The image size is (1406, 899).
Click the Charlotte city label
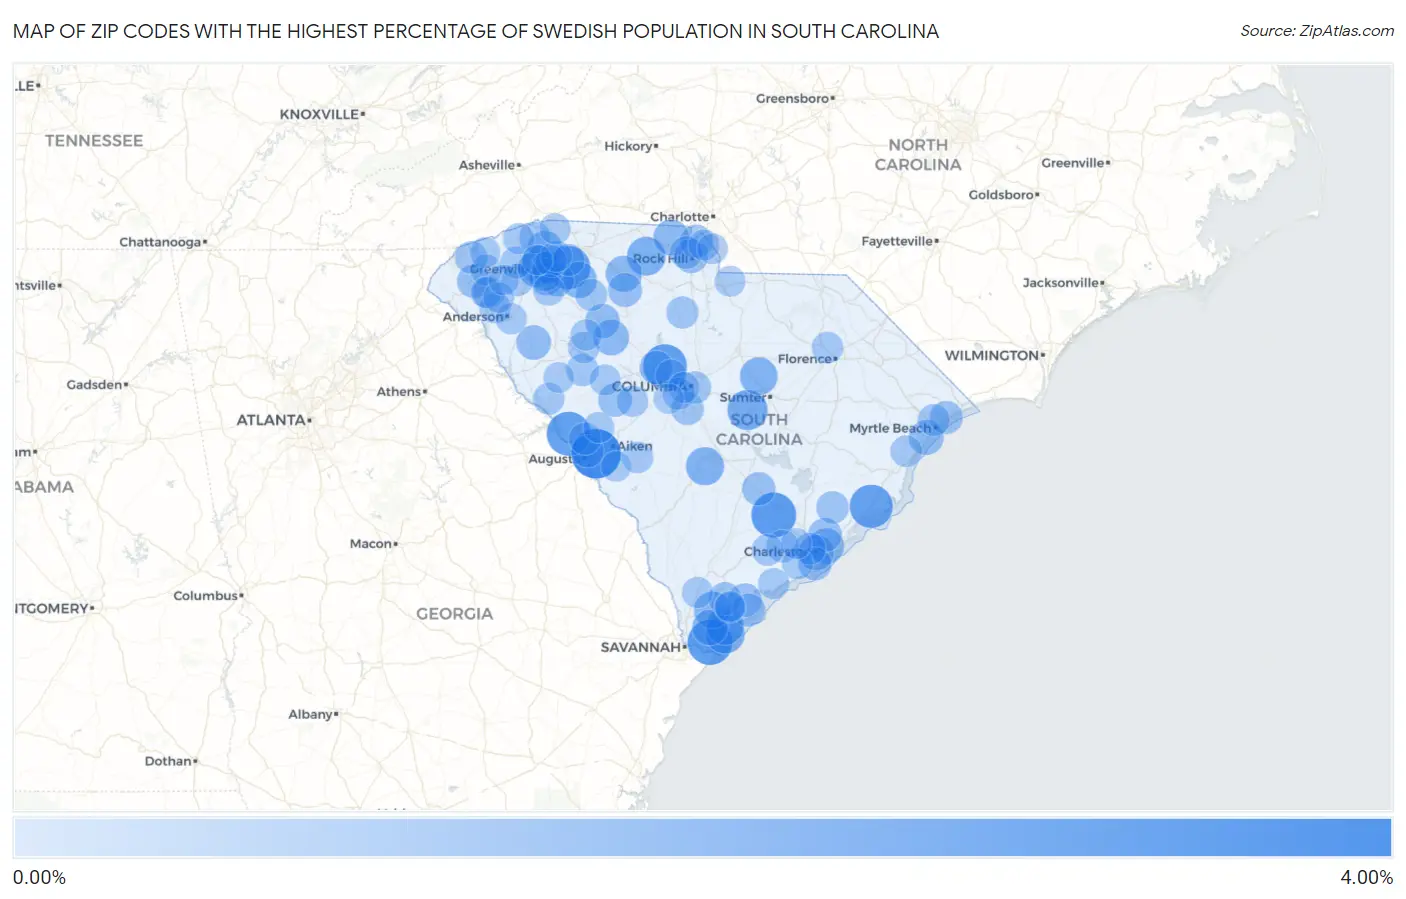pos(681,217)
